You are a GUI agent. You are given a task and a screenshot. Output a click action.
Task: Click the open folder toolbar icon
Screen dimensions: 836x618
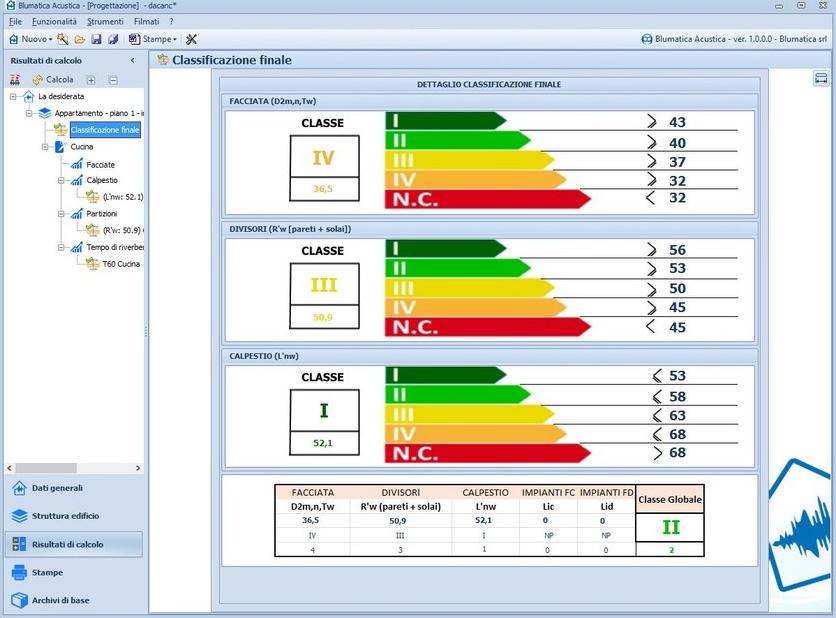pos(79,39)
